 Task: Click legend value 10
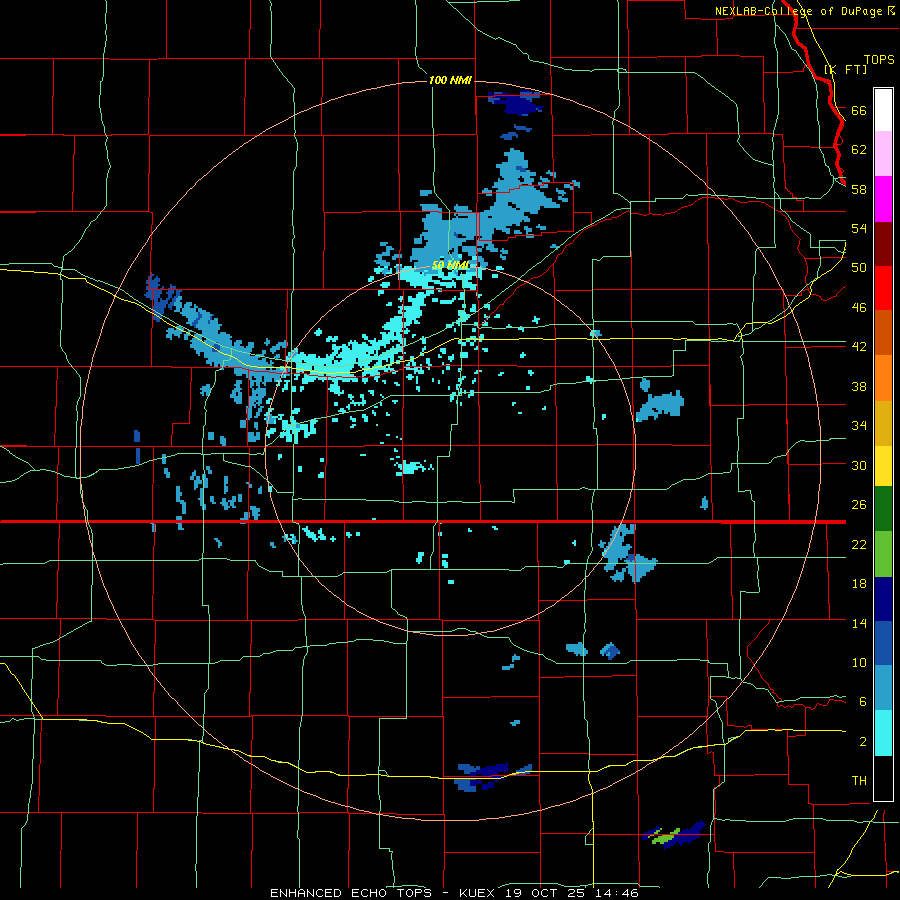pyautogui.click(x=859, y=663)
